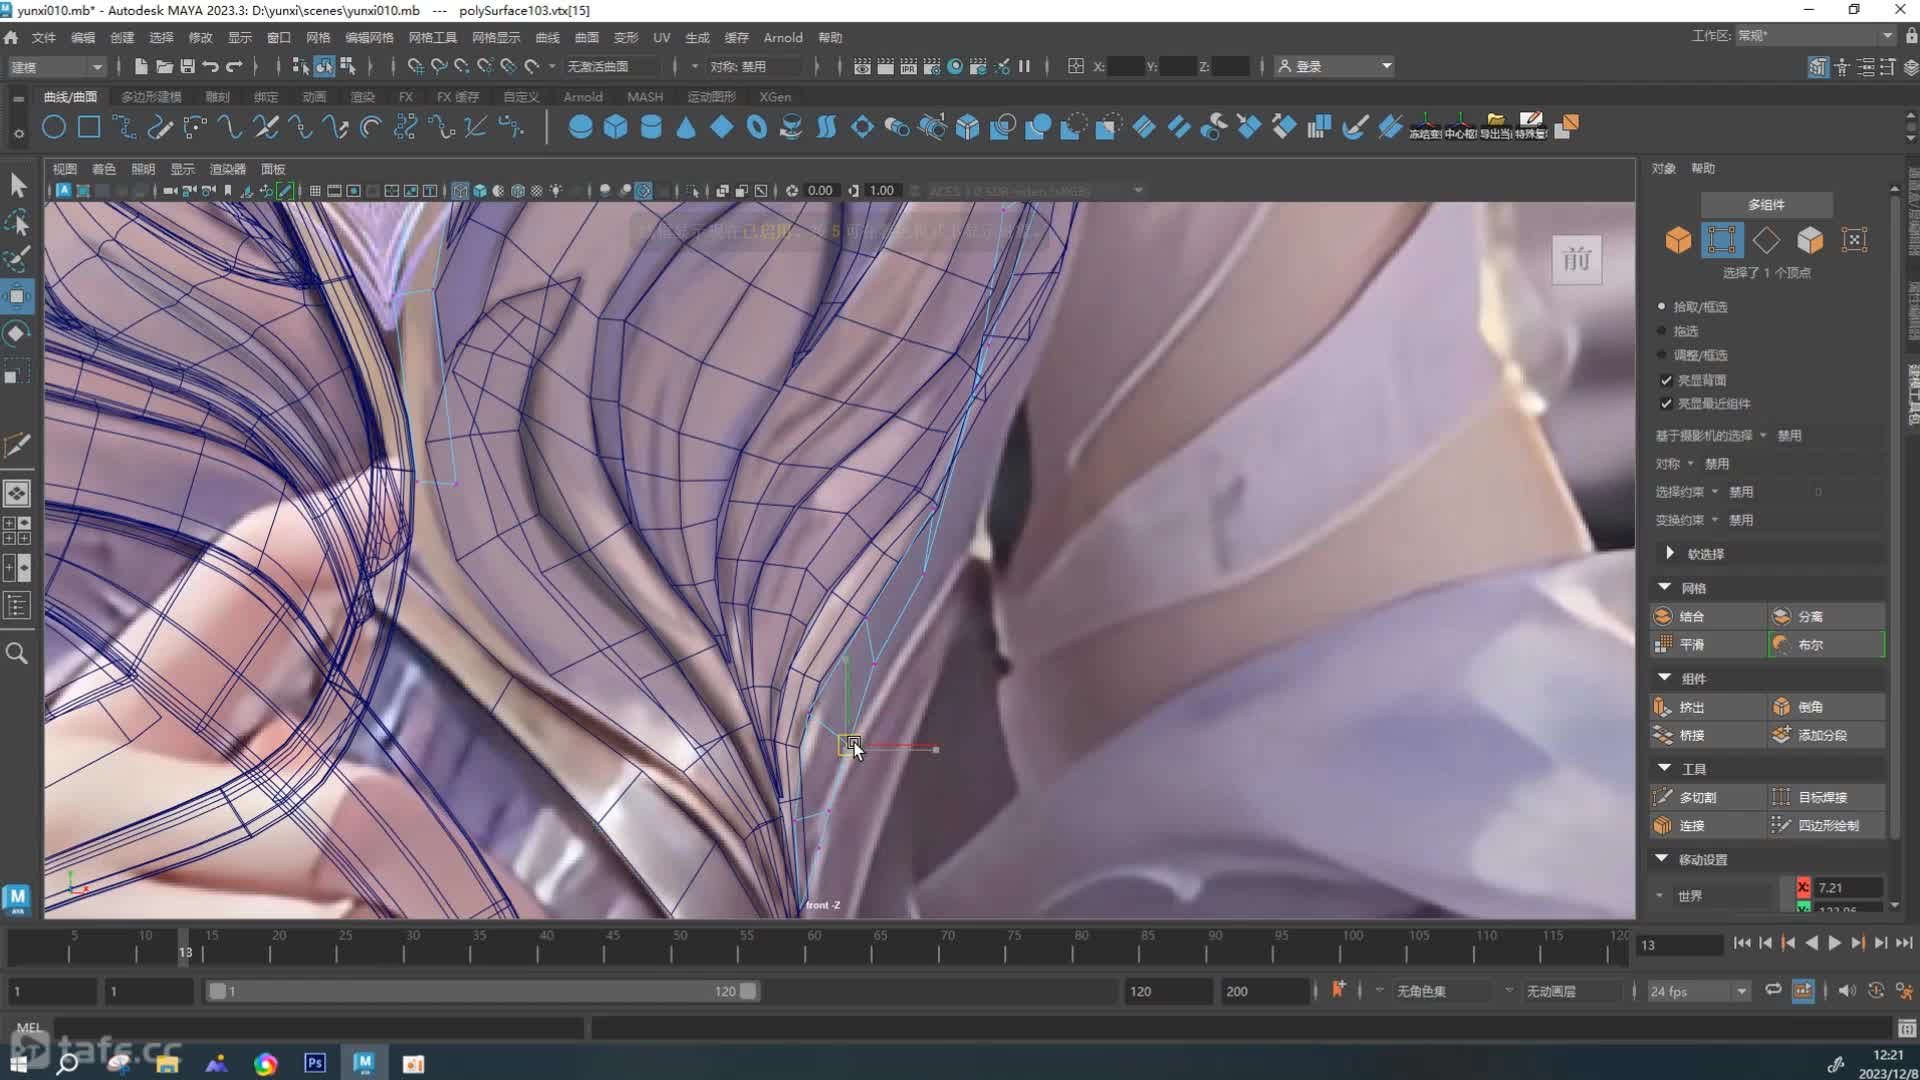Screen dimensions: 1920x1080
Task: Open the Arnold menu in menu bar
Action: (783, 37)
